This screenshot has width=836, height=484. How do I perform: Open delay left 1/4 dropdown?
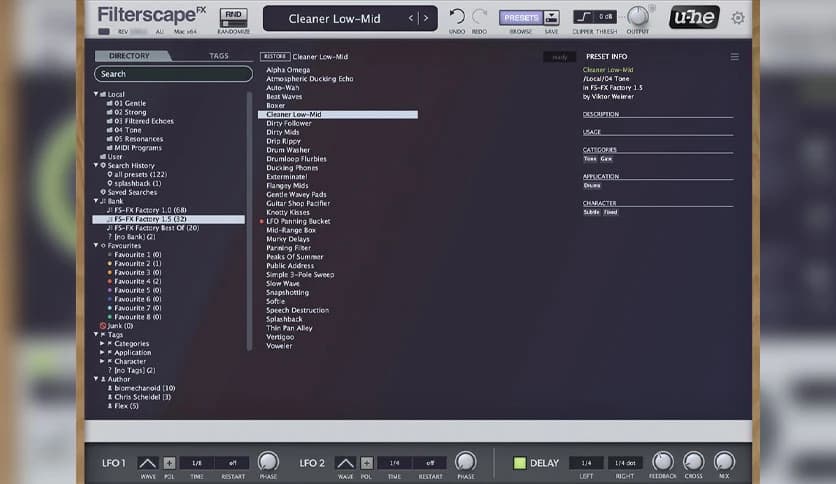586,463
